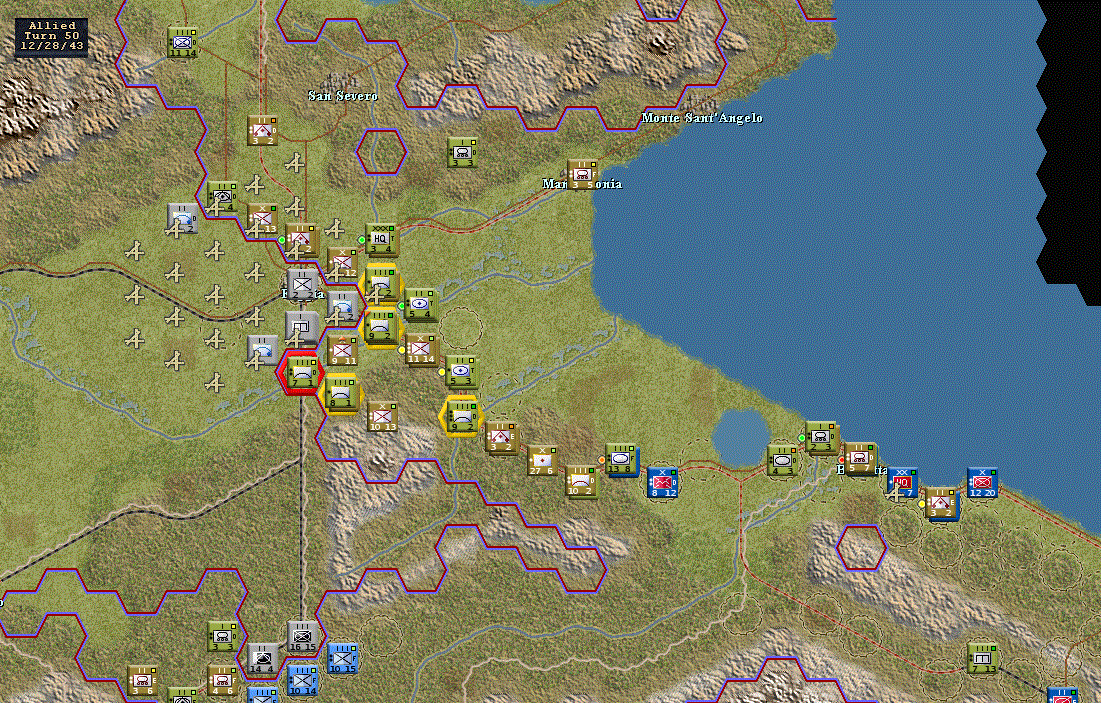Select the brown counter 3-2 east of Barletta
The image size is (1101, 703).
click(941, 502)
